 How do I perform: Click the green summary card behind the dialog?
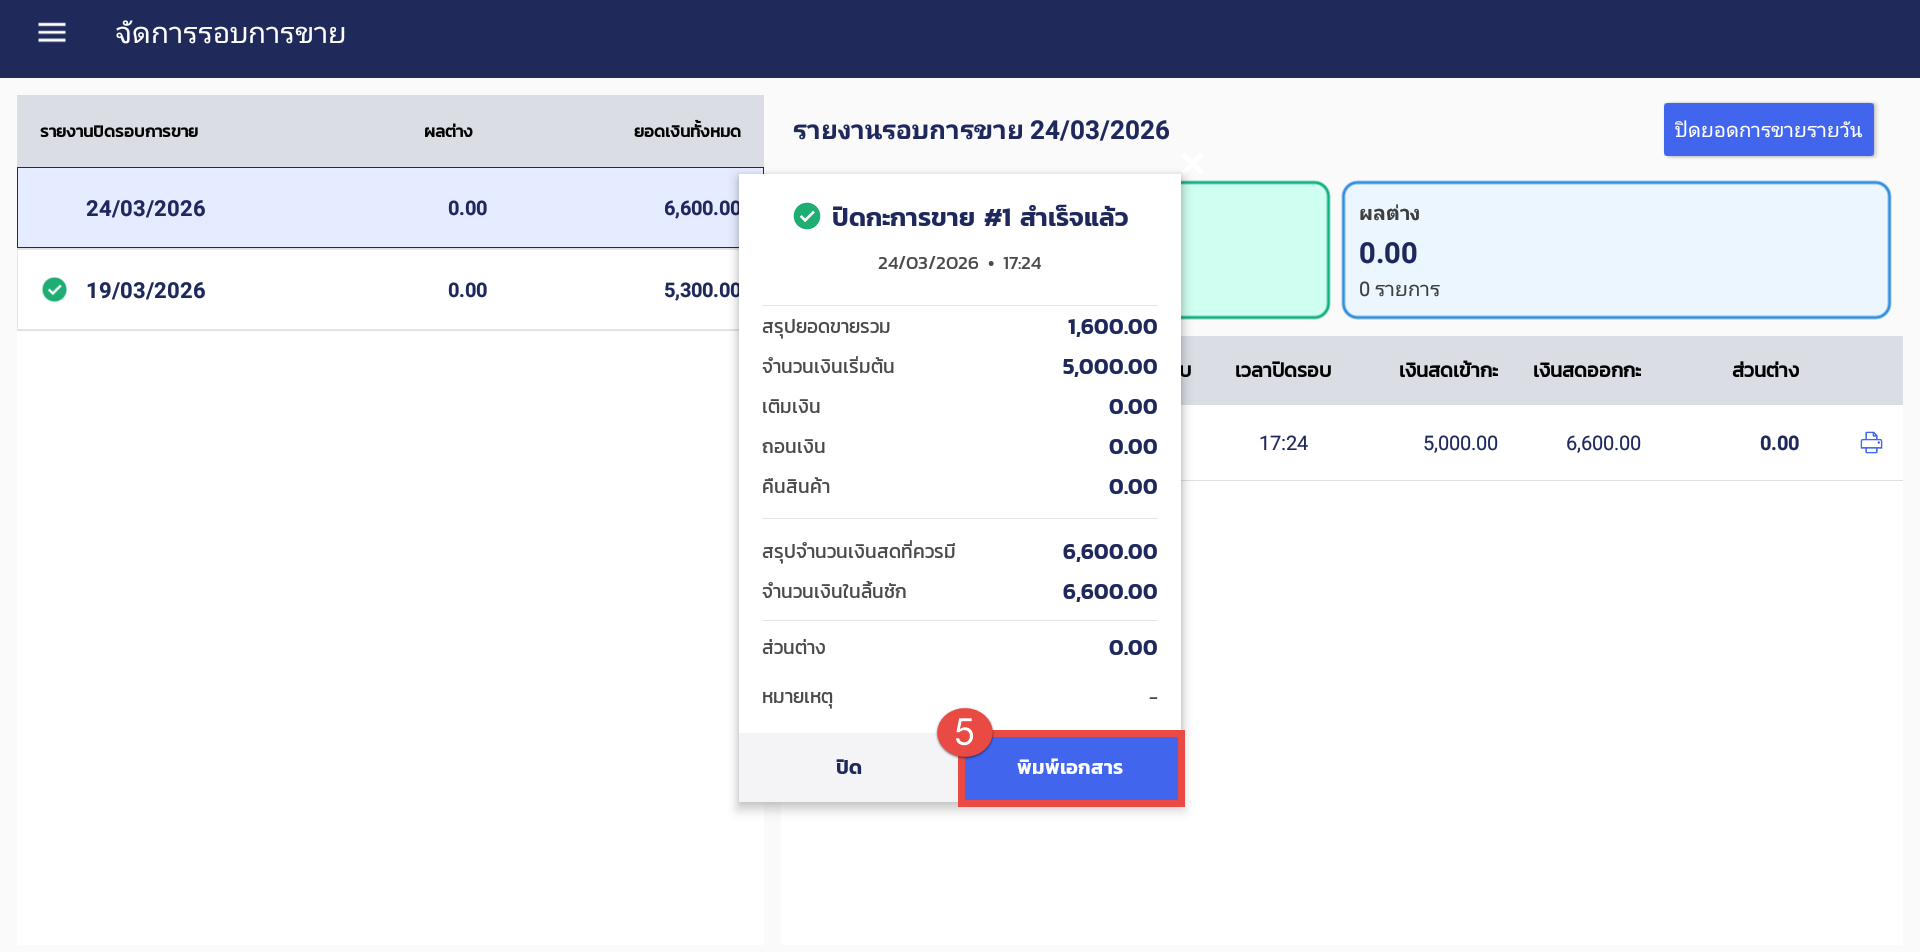(1254, 250)
